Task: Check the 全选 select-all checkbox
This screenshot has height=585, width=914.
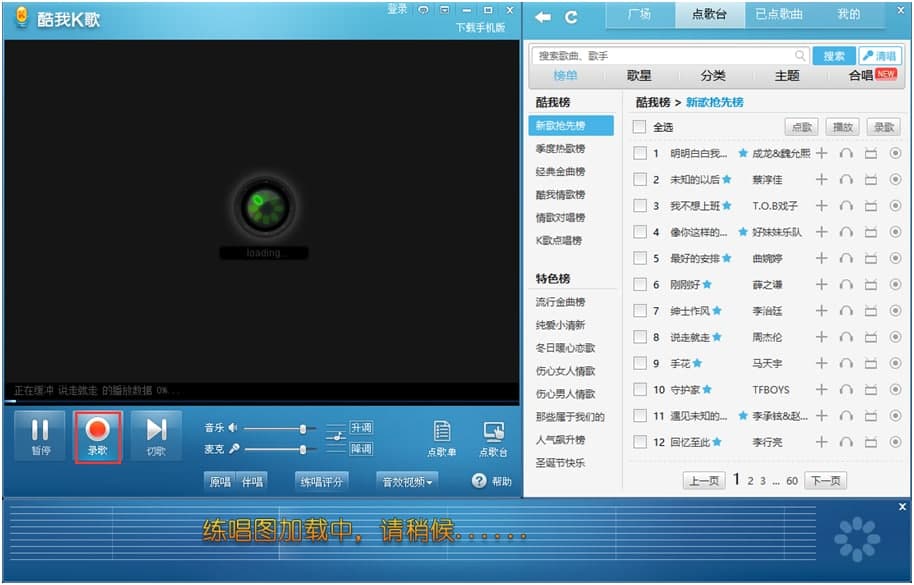Action: [x=640, y=127]
